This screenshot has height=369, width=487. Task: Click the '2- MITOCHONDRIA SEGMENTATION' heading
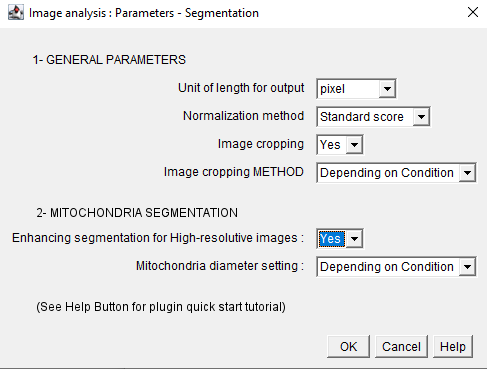coord(137,213)
